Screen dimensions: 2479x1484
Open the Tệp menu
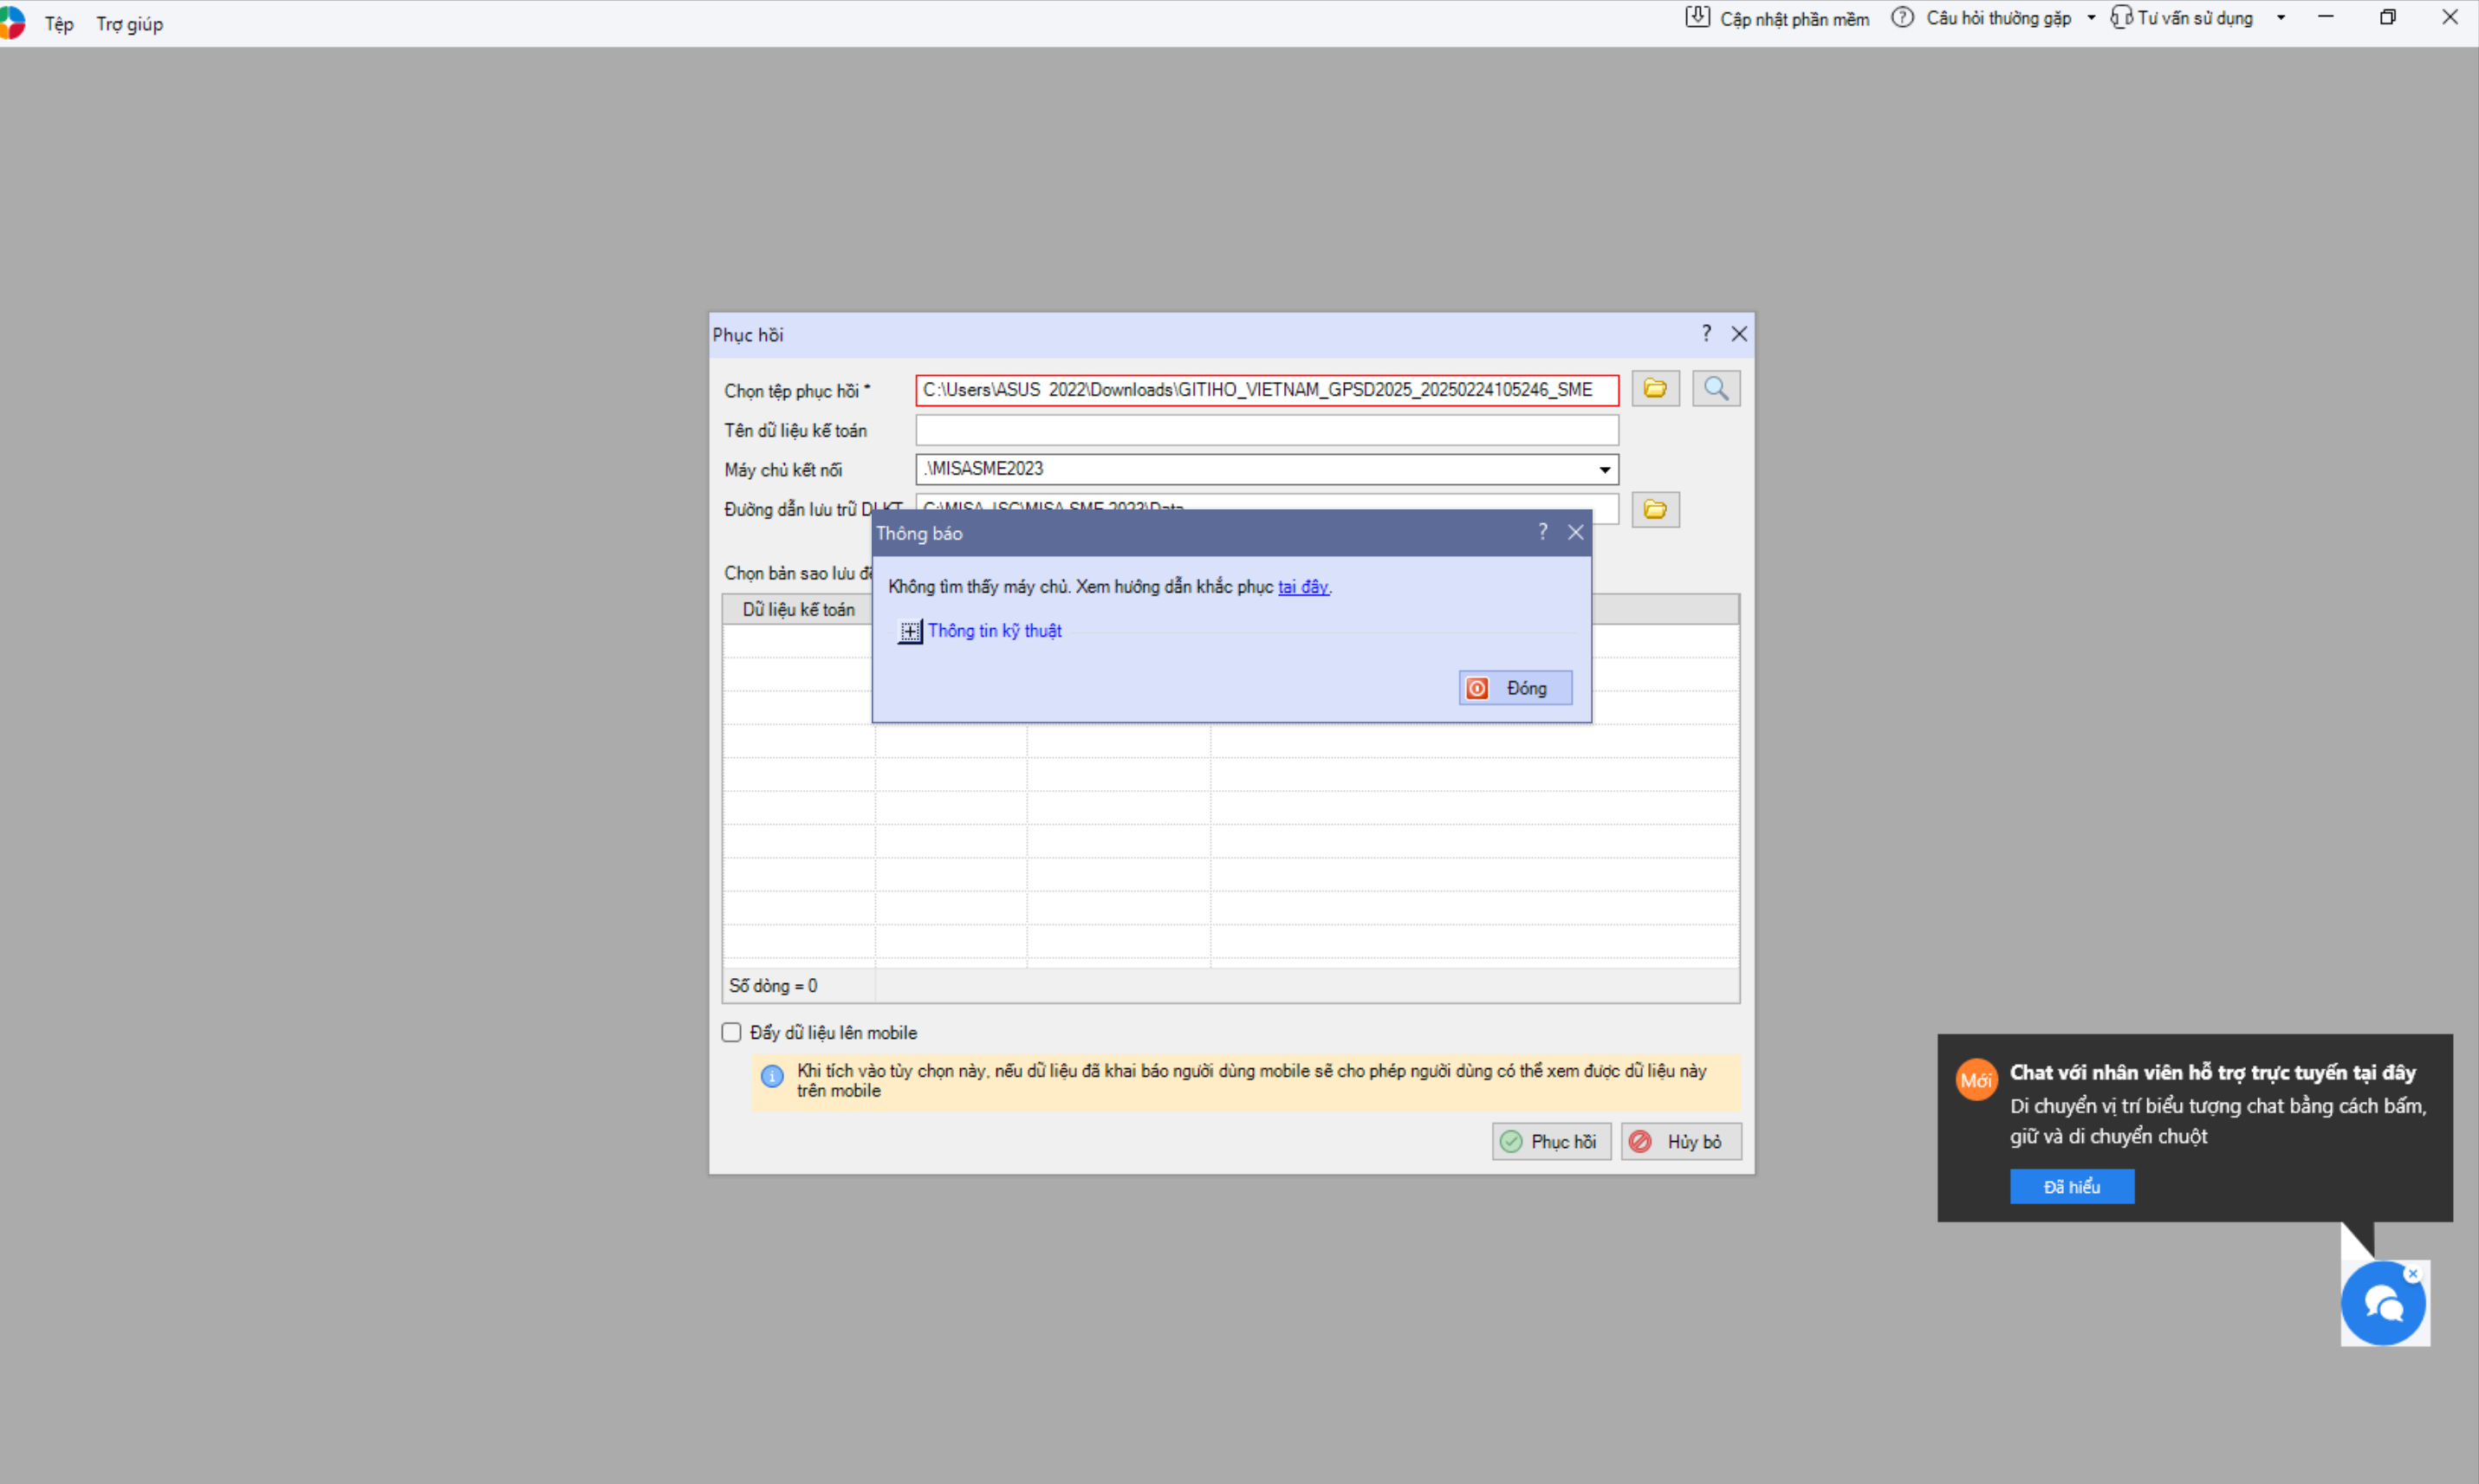click(x=59, y=24)
